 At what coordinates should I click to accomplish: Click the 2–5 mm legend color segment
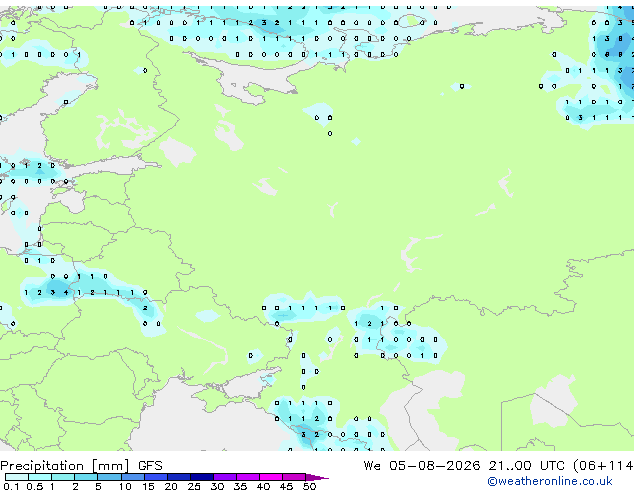(x=86, y=477)
